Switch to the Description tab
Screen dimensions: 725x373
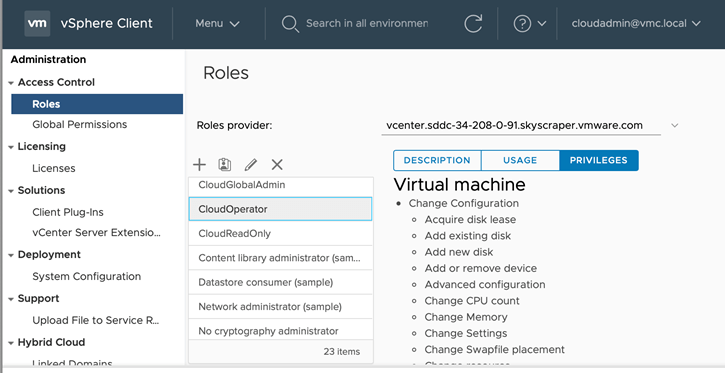tap(437, 160)
